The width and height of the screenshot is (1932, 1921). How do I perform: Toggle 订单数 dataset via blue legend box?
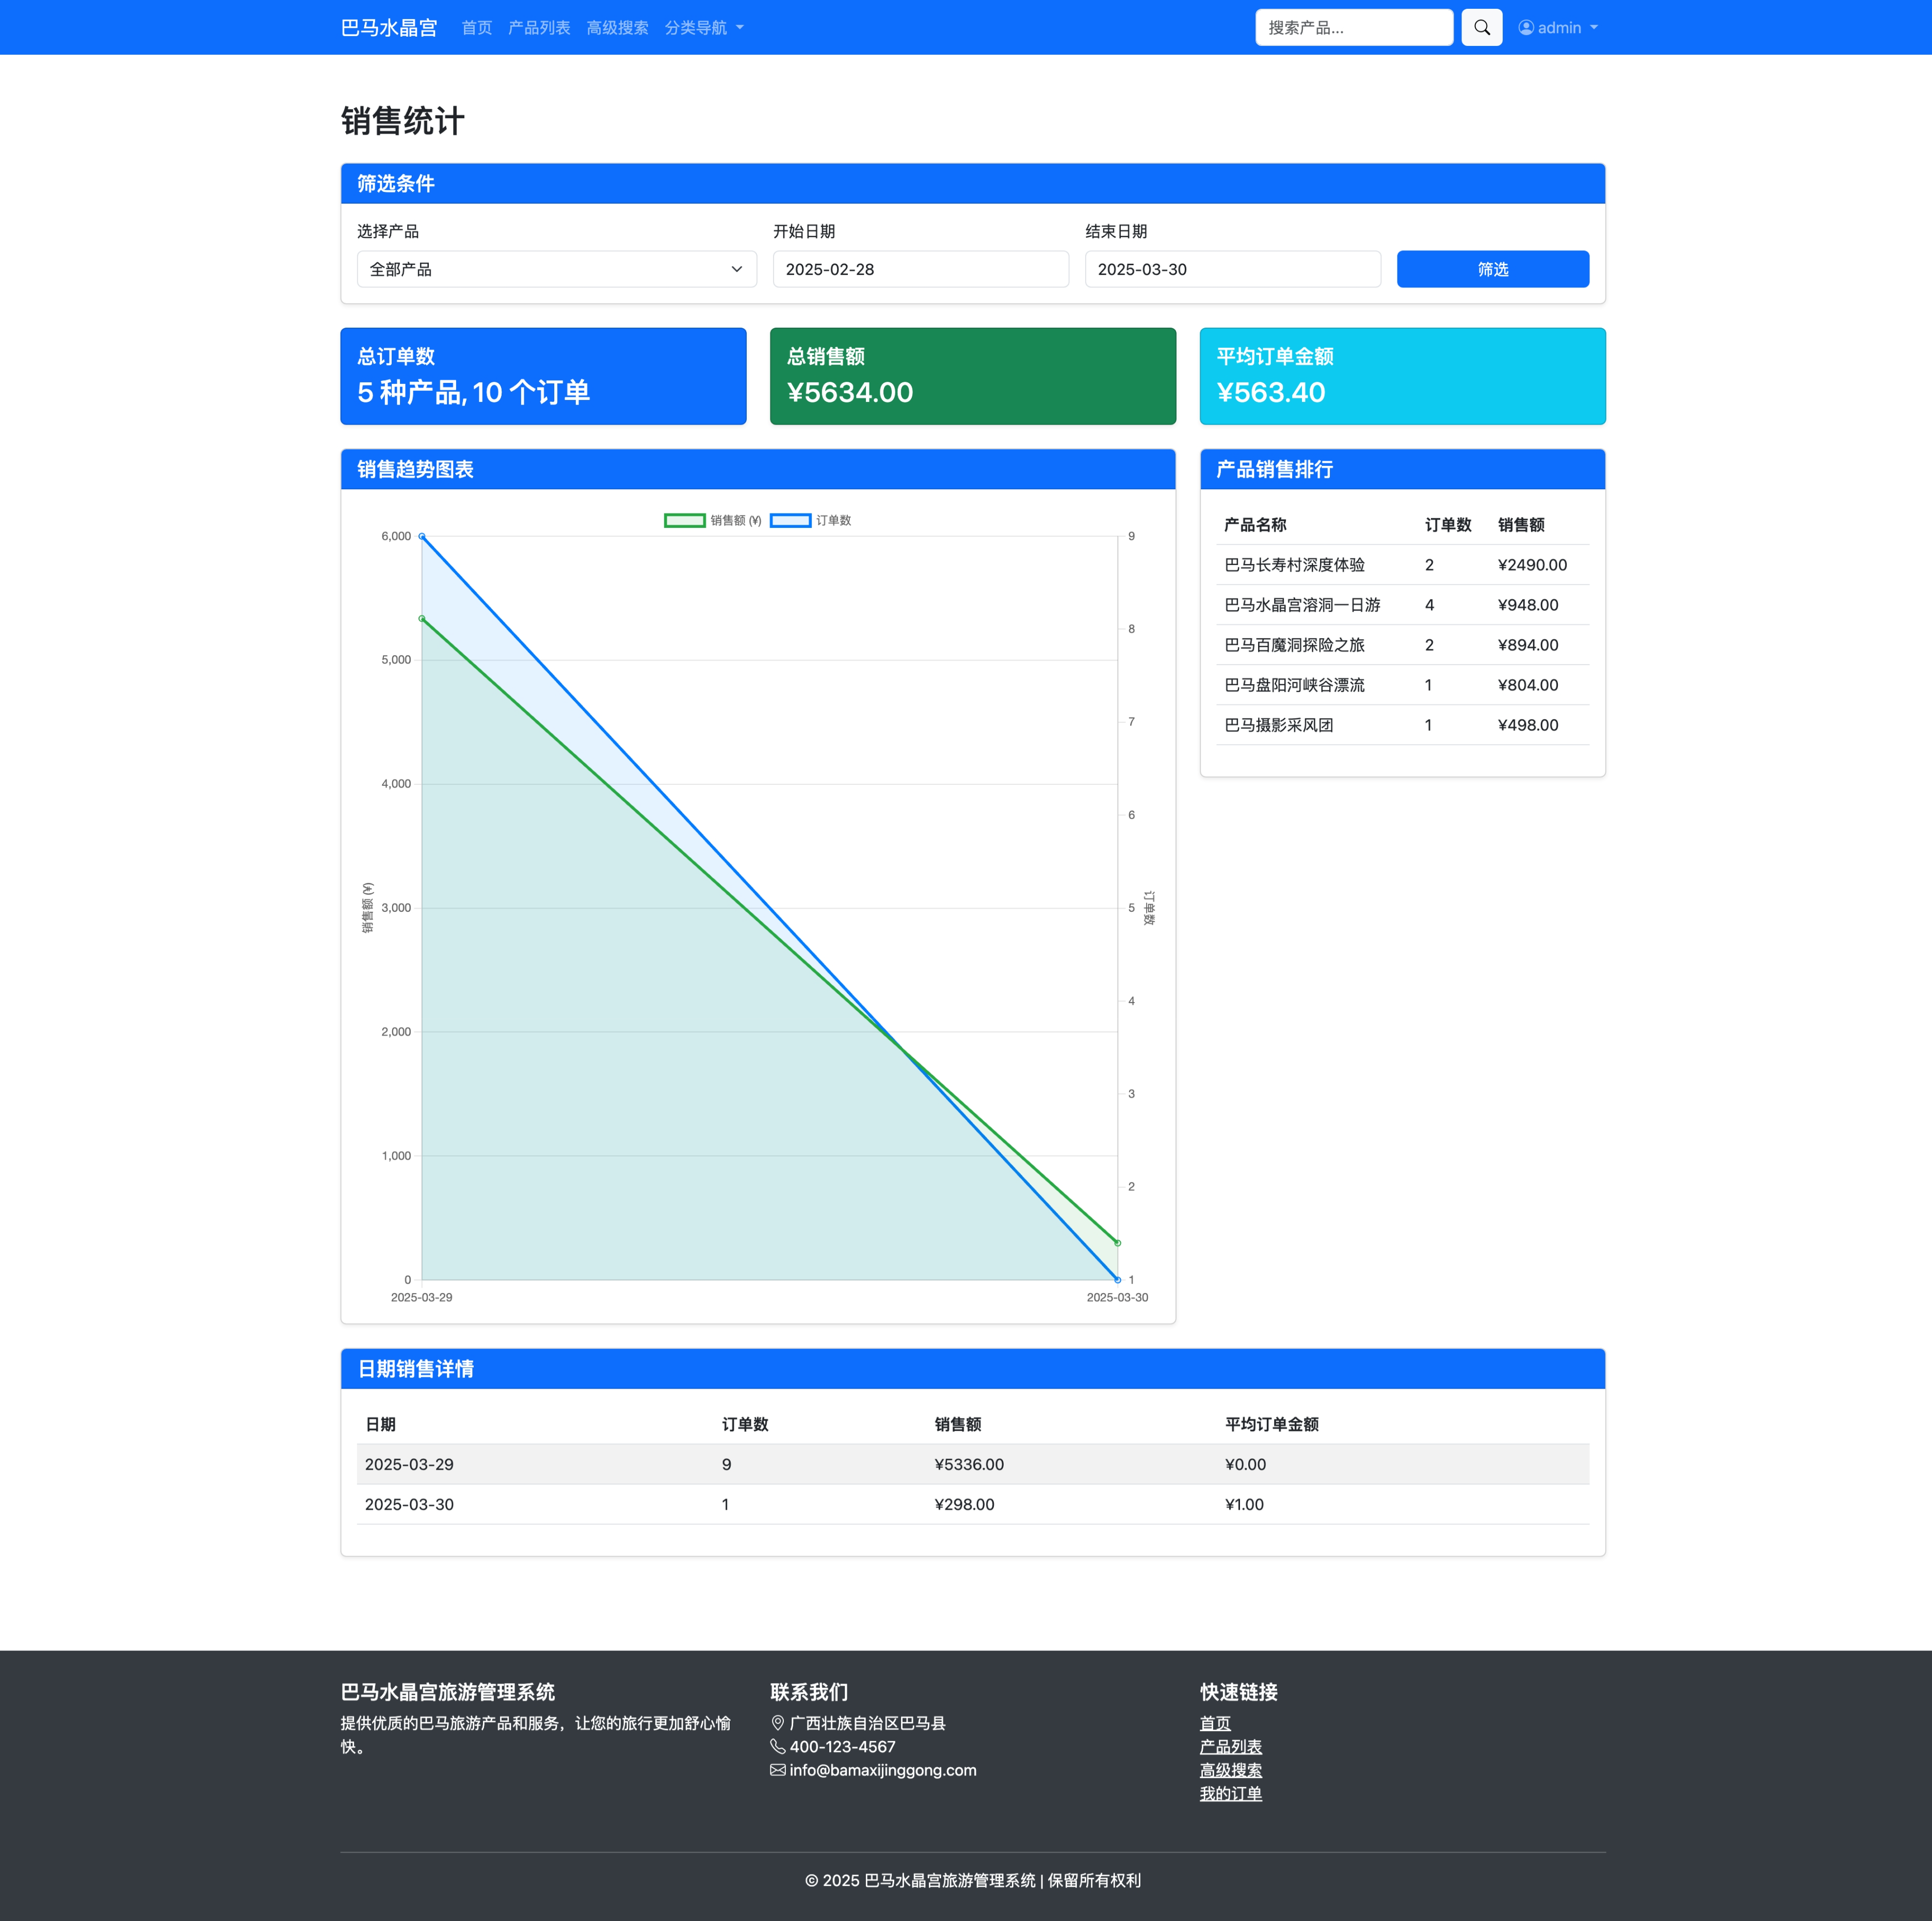pos(790,520)
